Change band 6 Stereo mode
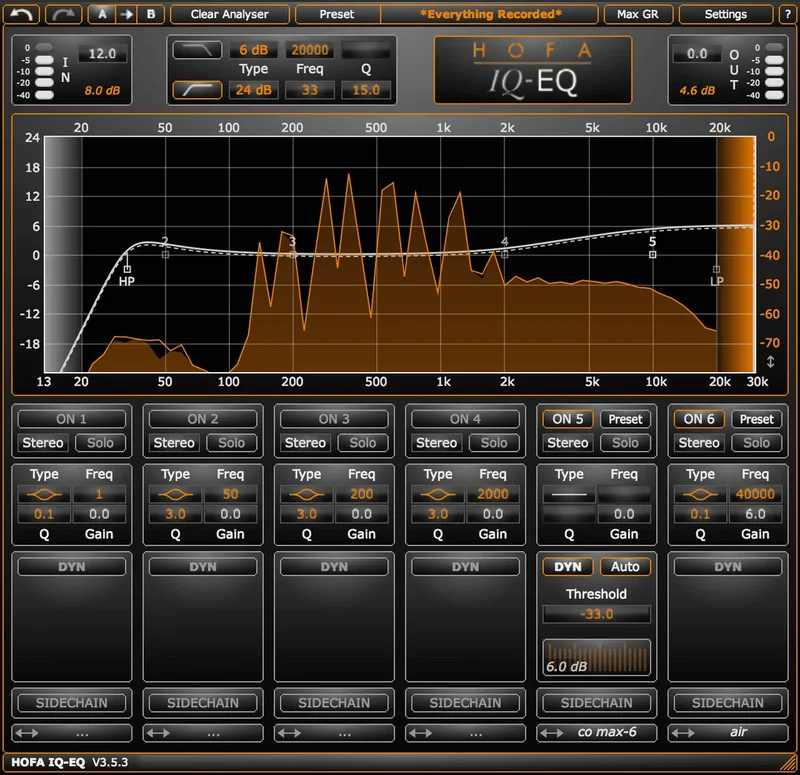 [699, 442]
